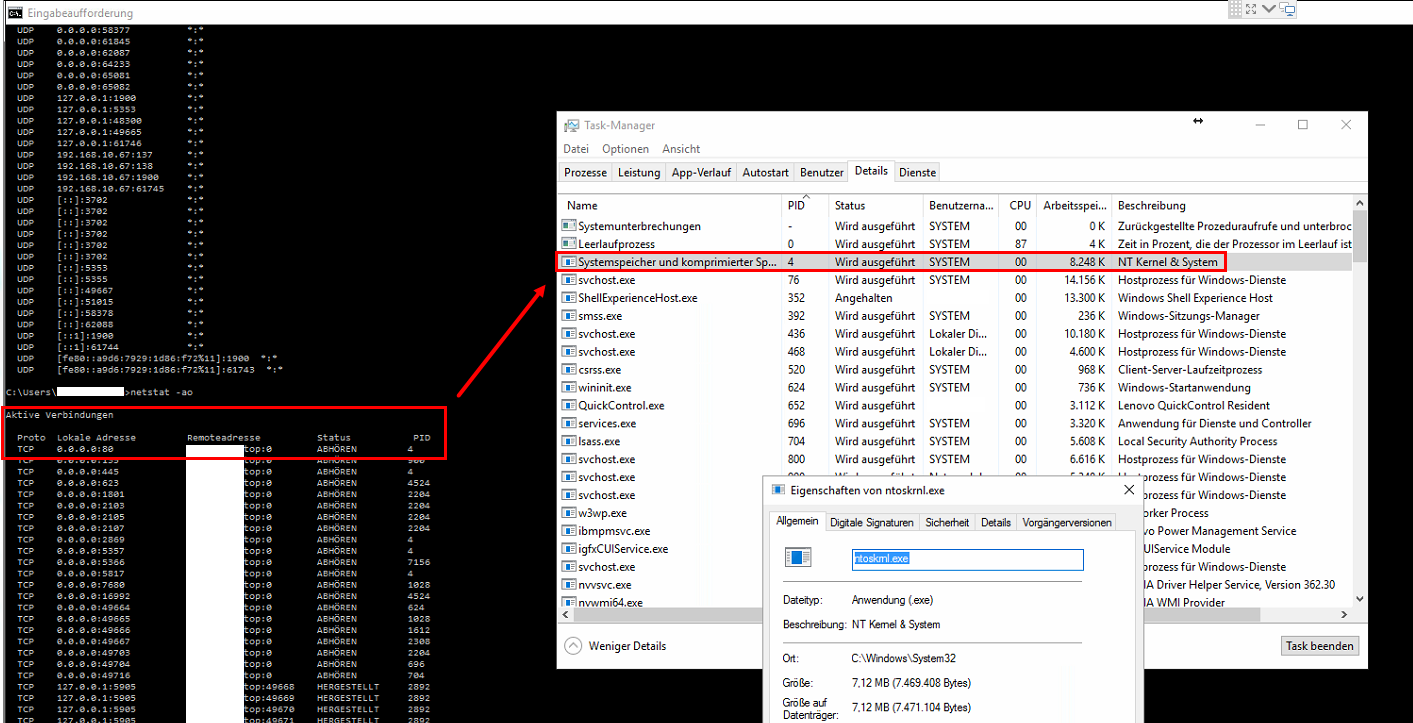
Task: Click the QuickControl.exe process icon
Action: point(570,406)
